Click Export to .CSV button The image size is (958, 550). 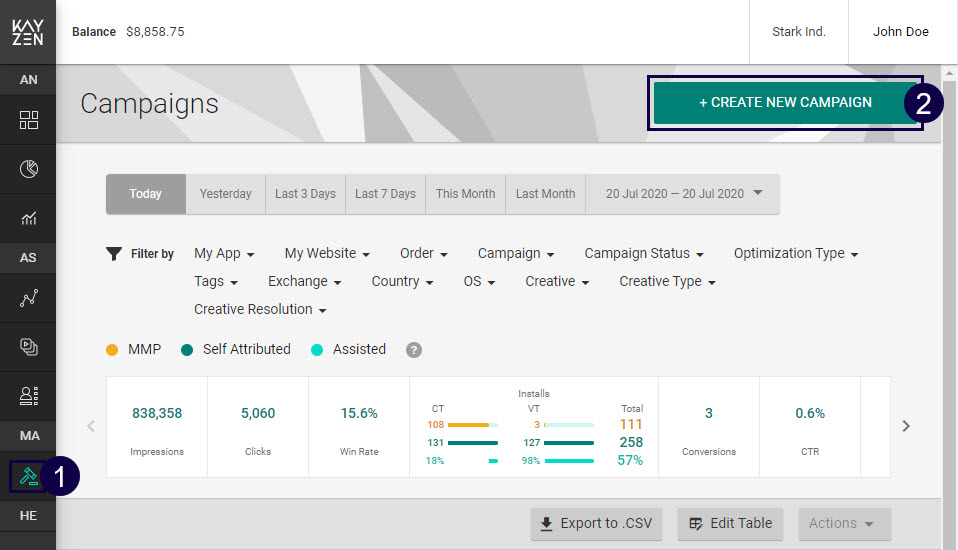[x=595, y=523]
